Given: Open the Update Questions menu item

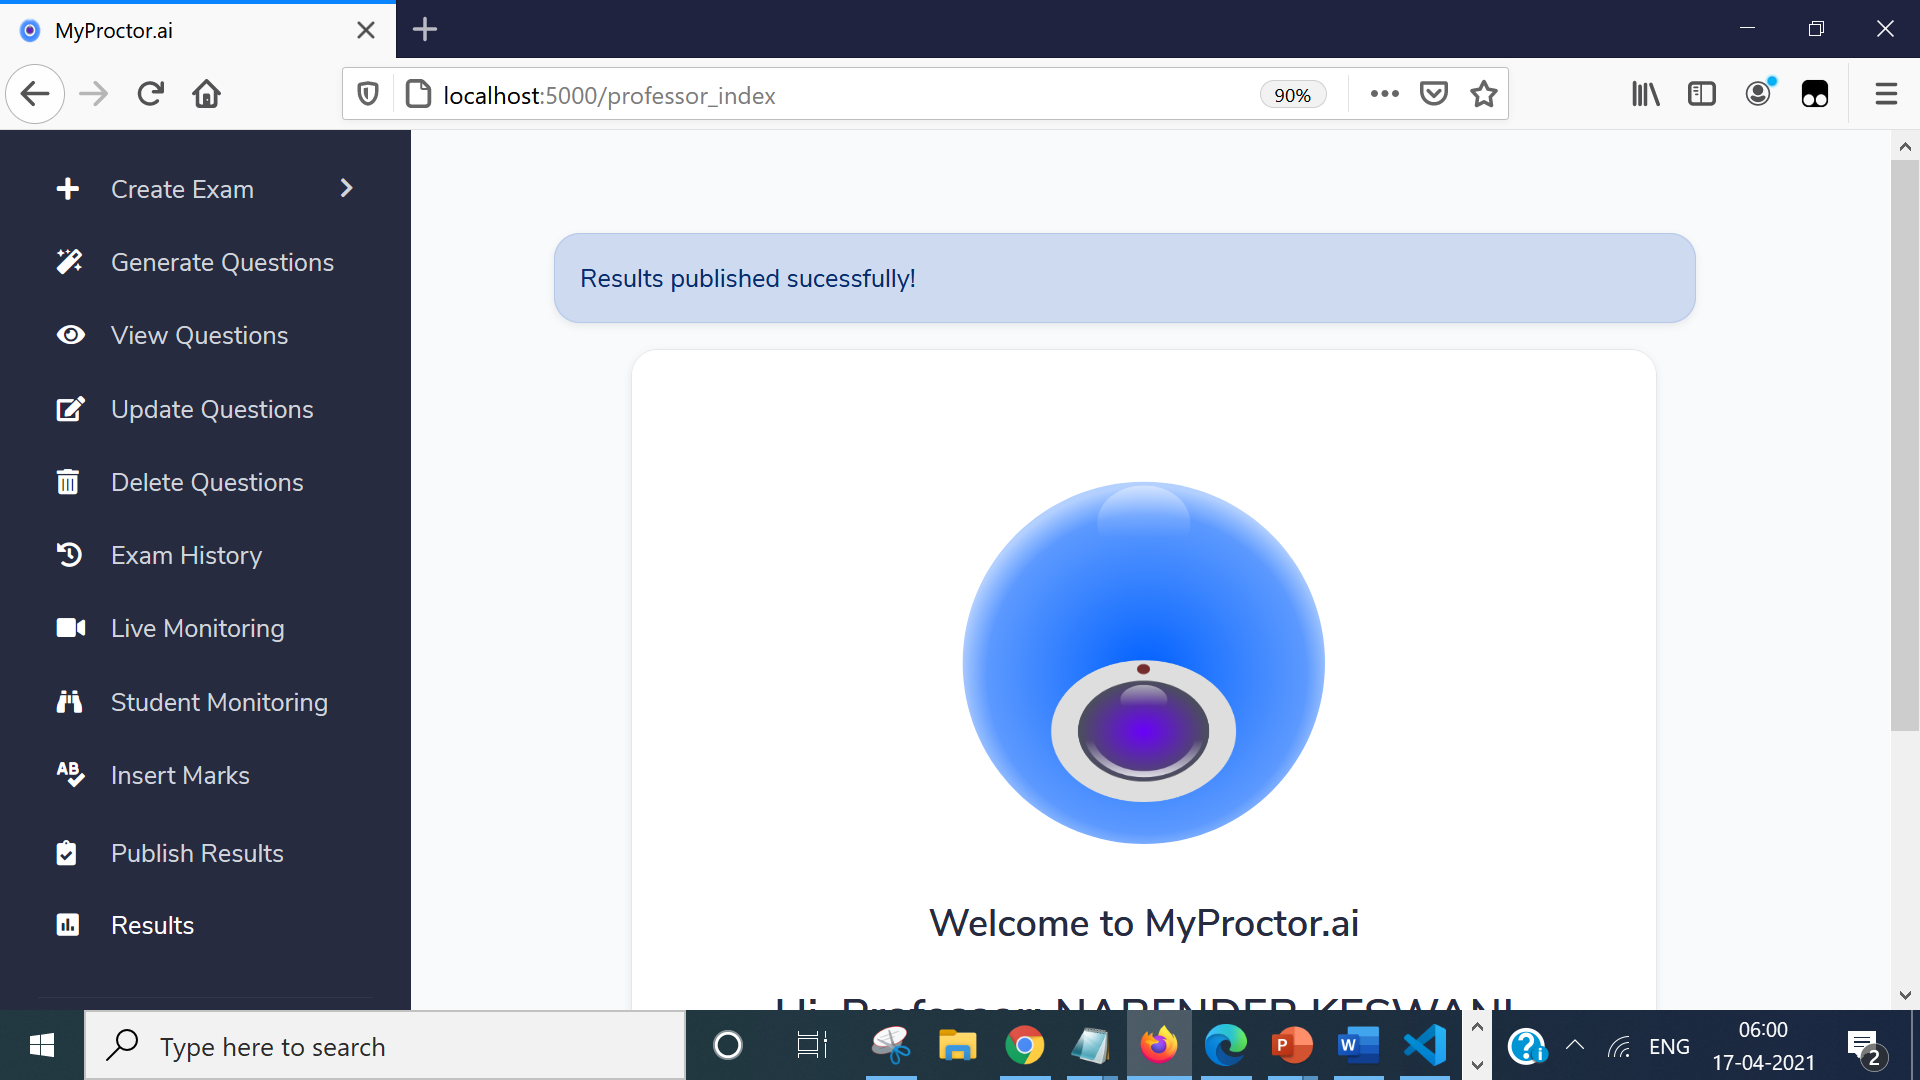Looking at the screenshot, I should (x=212, y=409).
